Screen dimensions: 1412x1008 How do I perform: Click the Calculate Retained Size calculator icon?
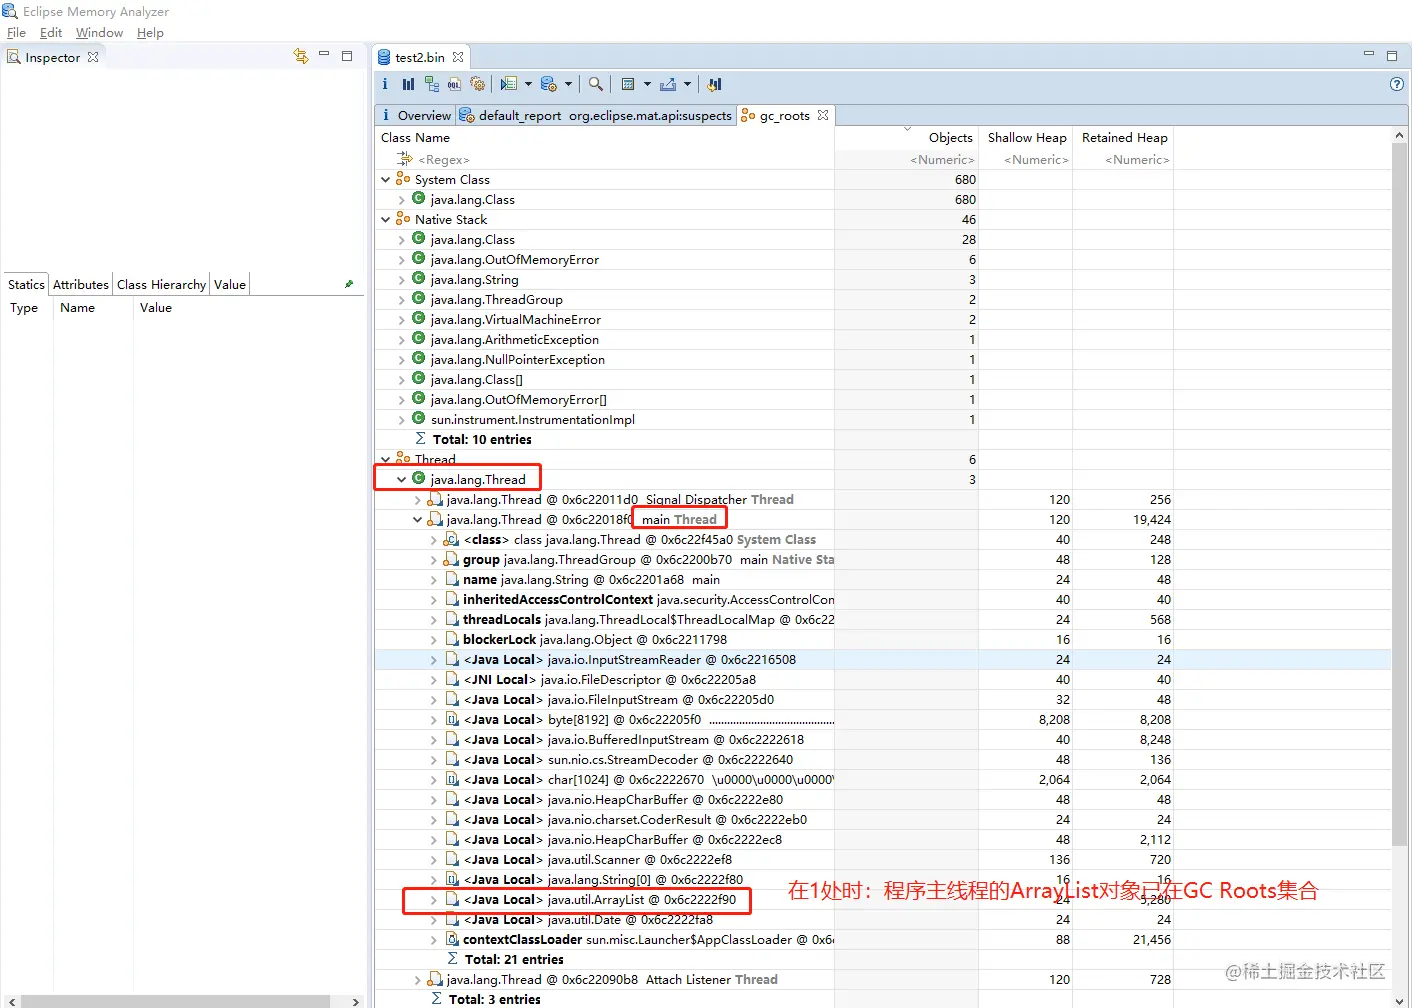click(628, 84)
